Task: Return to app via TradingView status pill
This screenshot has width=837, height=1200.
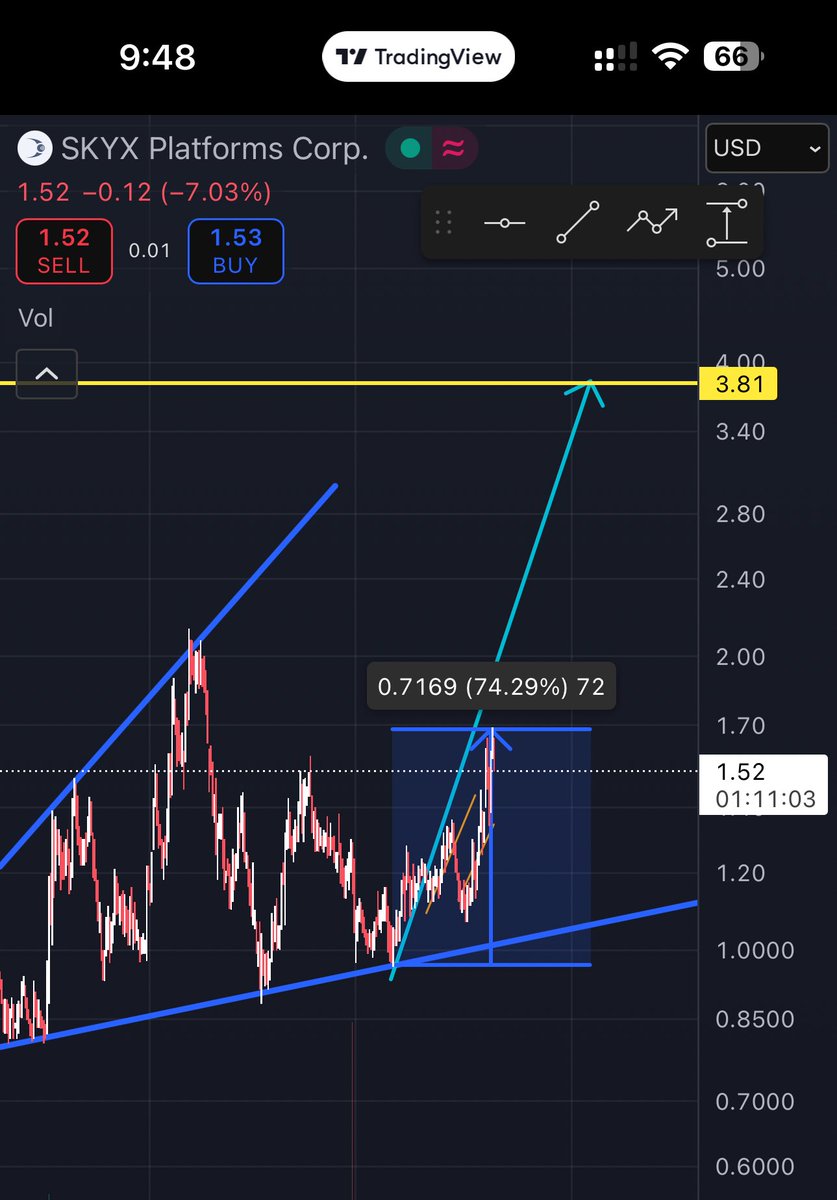Action: tap(418, 57)
